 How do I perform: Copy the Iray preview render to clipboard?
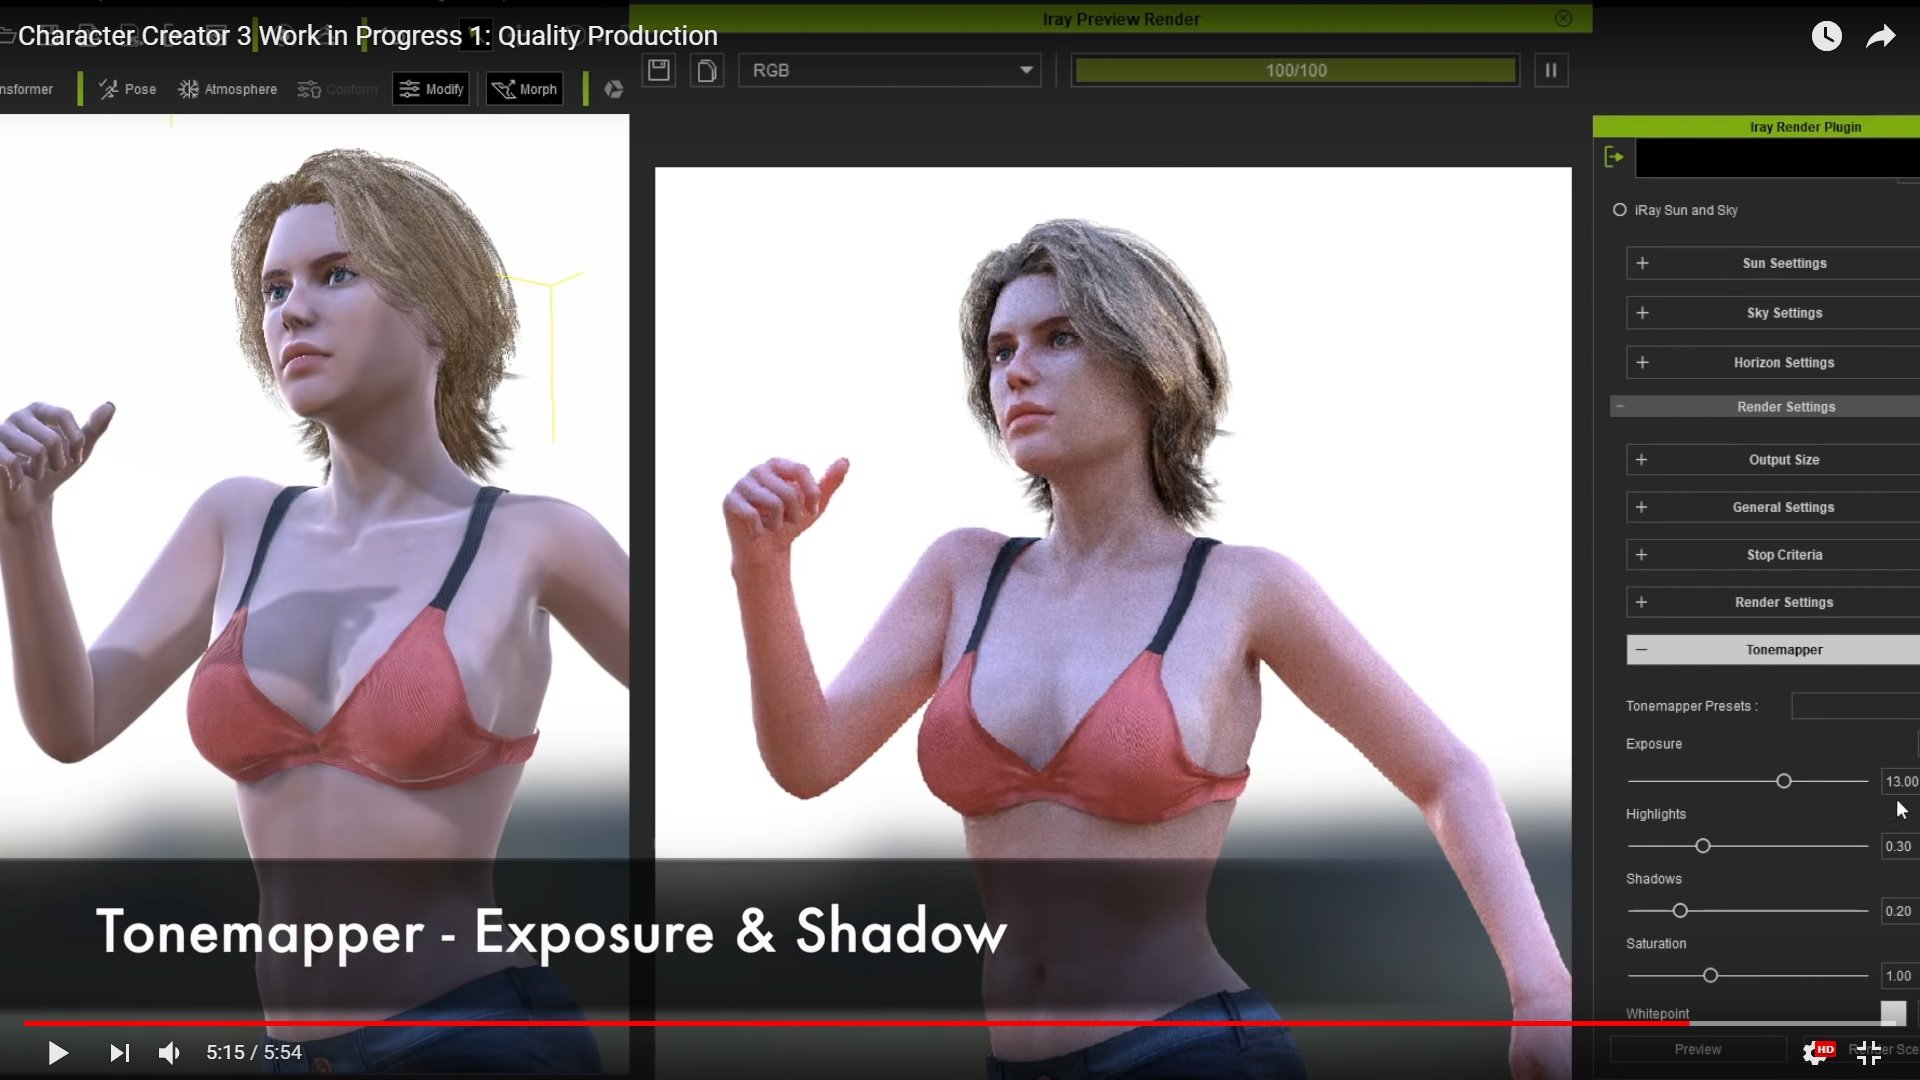pyautogui.click(x=707, y=70)
